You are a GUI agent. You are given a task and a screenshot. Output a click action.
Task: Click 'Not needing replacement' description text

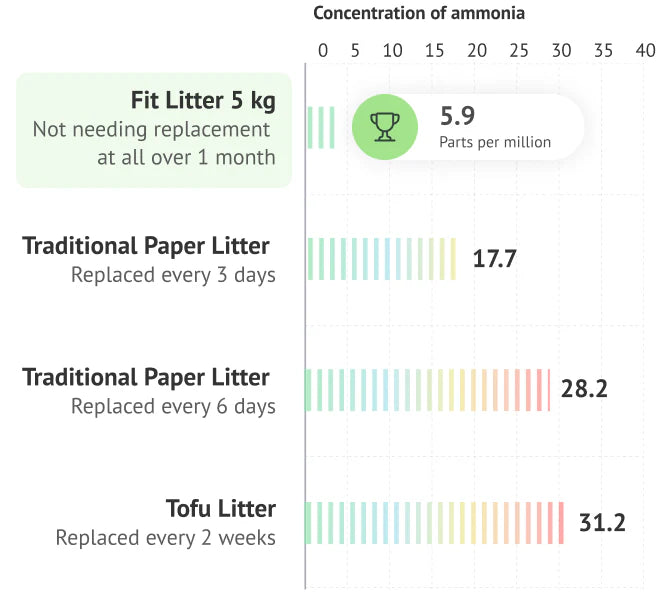click(x=151, y=129)
